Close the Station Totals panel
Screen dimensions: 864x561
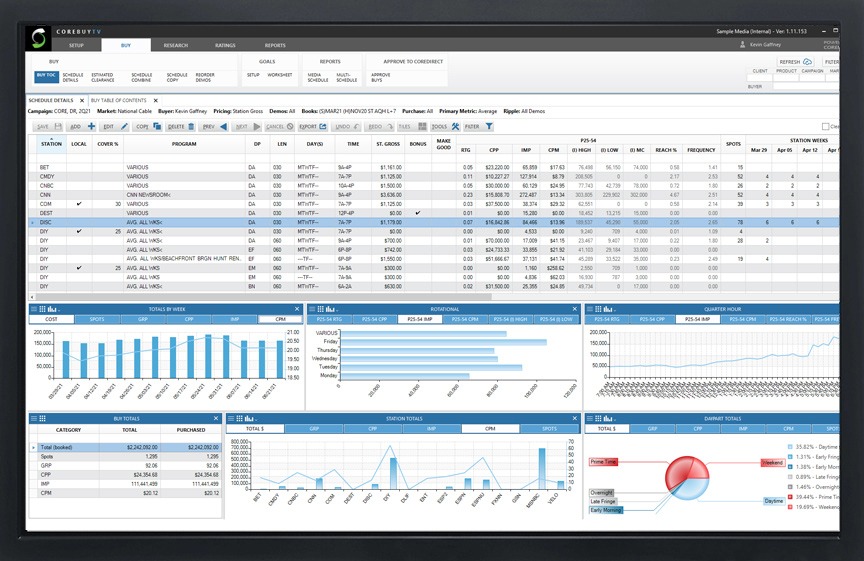tap(575, 419)
